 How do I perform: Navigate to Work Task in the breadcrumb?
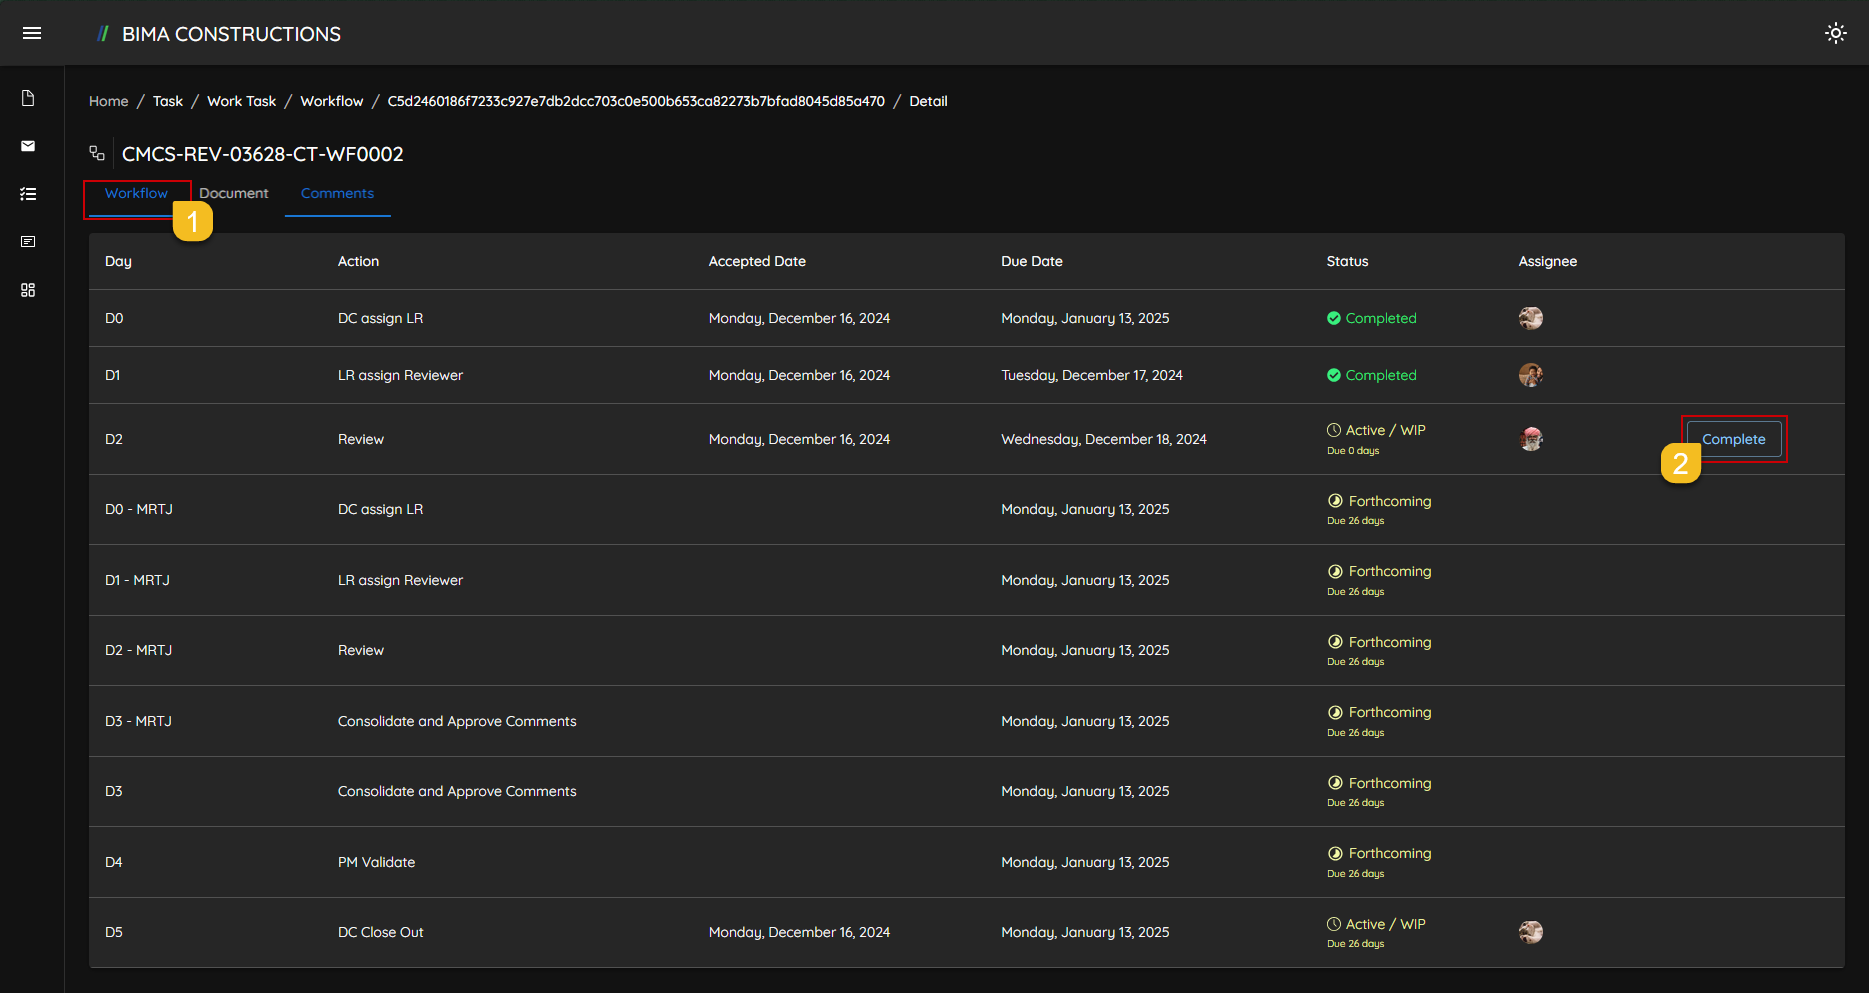(x=241, y=101)
